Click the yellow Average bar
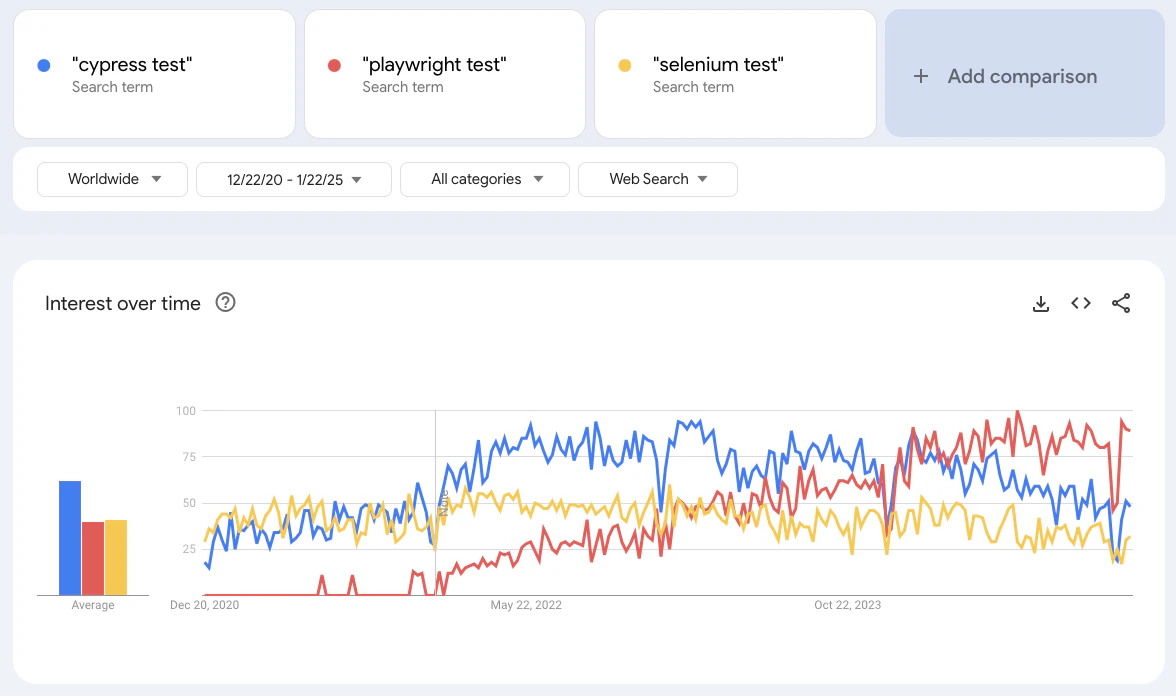Screen dimensions: 1176x696 pyautogui.click(x=116, y=557)
